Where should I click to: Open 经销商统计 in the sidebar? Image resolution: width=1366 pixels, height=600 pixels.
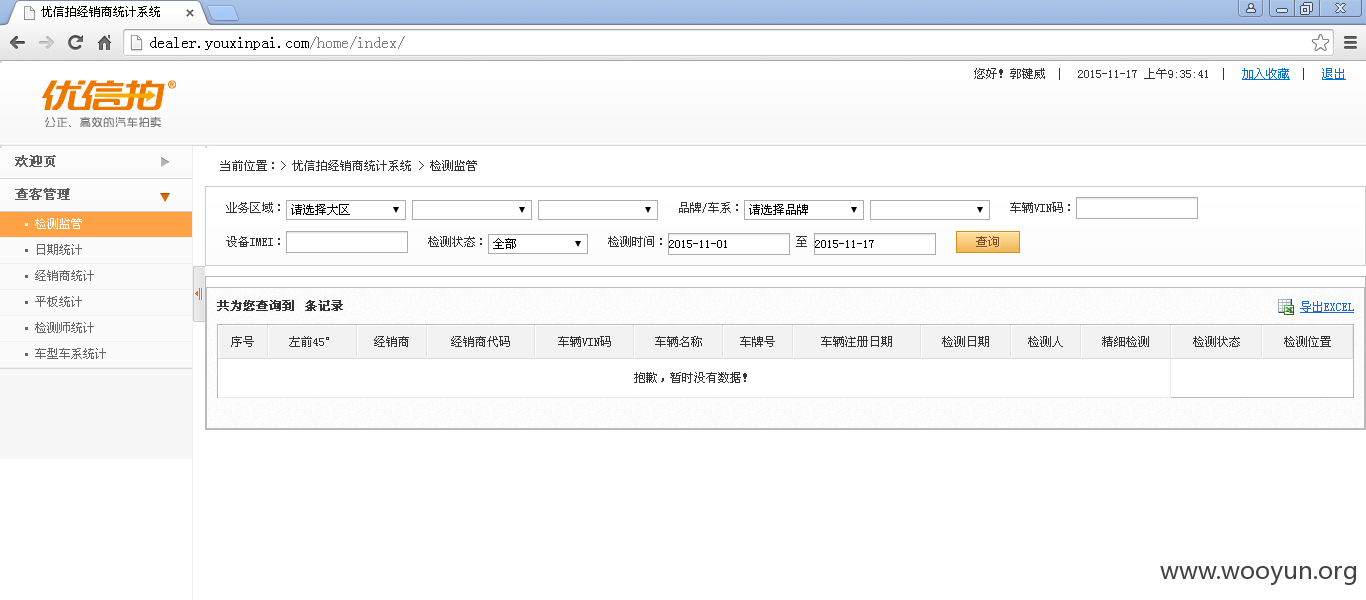(96, 276)
